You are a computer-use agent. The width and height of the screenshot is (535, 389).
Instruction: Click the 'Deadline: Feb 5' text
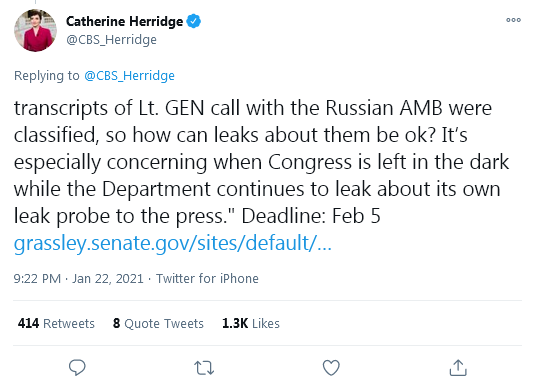click(311, 216)
